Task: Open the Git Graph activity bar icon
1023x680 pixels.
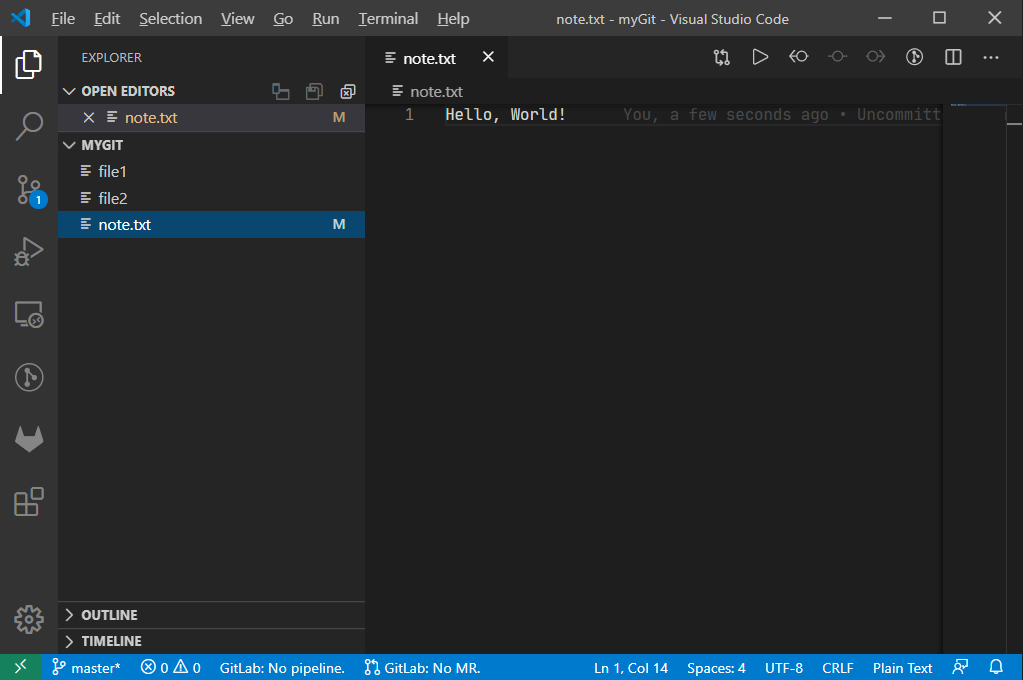Action: [29, 377]
